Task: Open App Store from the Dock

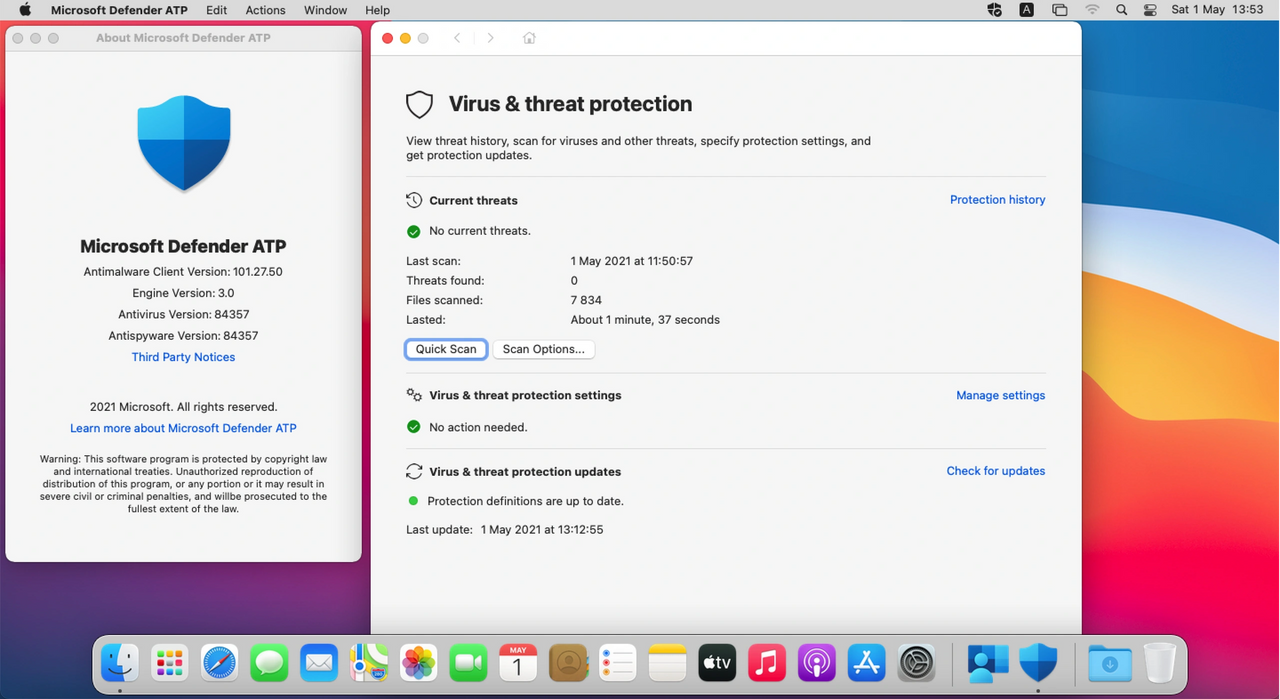Action: click(866, 662)
